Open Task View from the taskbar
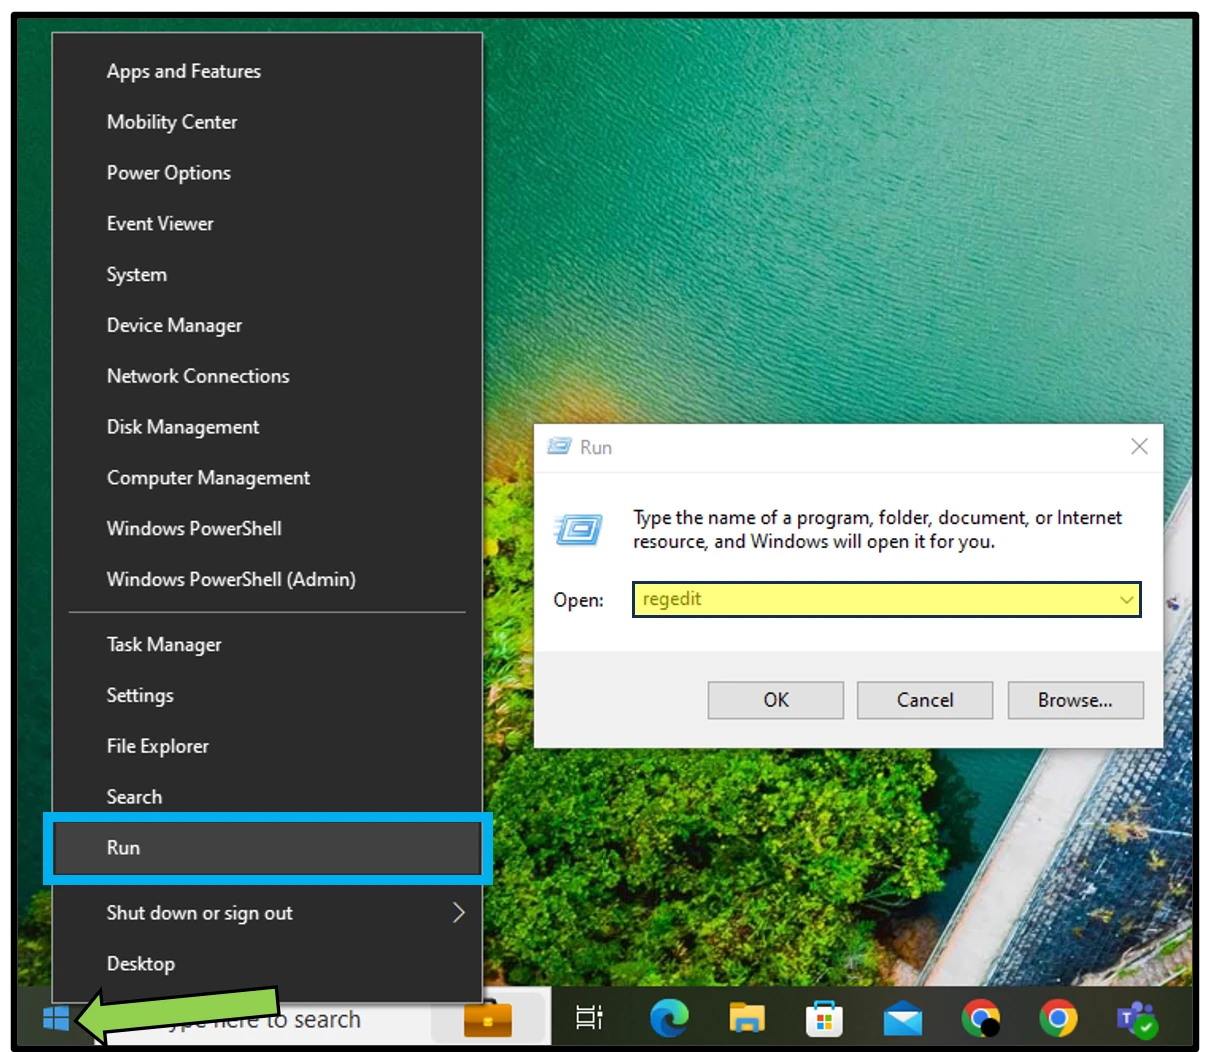Image resolution: width=1205 pixels, height=1052 pixels. point(589,1018)
